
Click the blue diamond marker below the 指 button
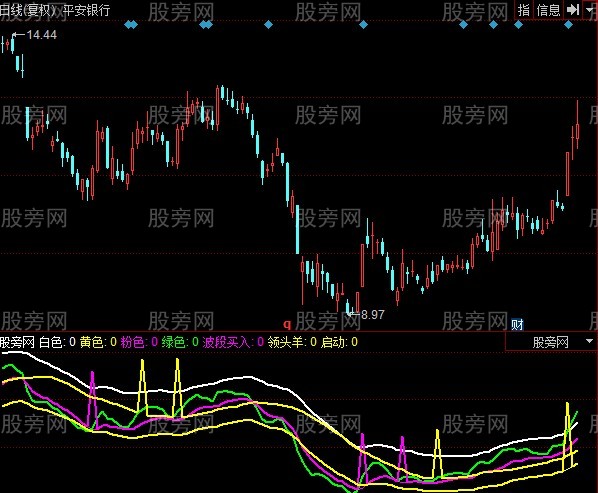click(x=518, y=25)
